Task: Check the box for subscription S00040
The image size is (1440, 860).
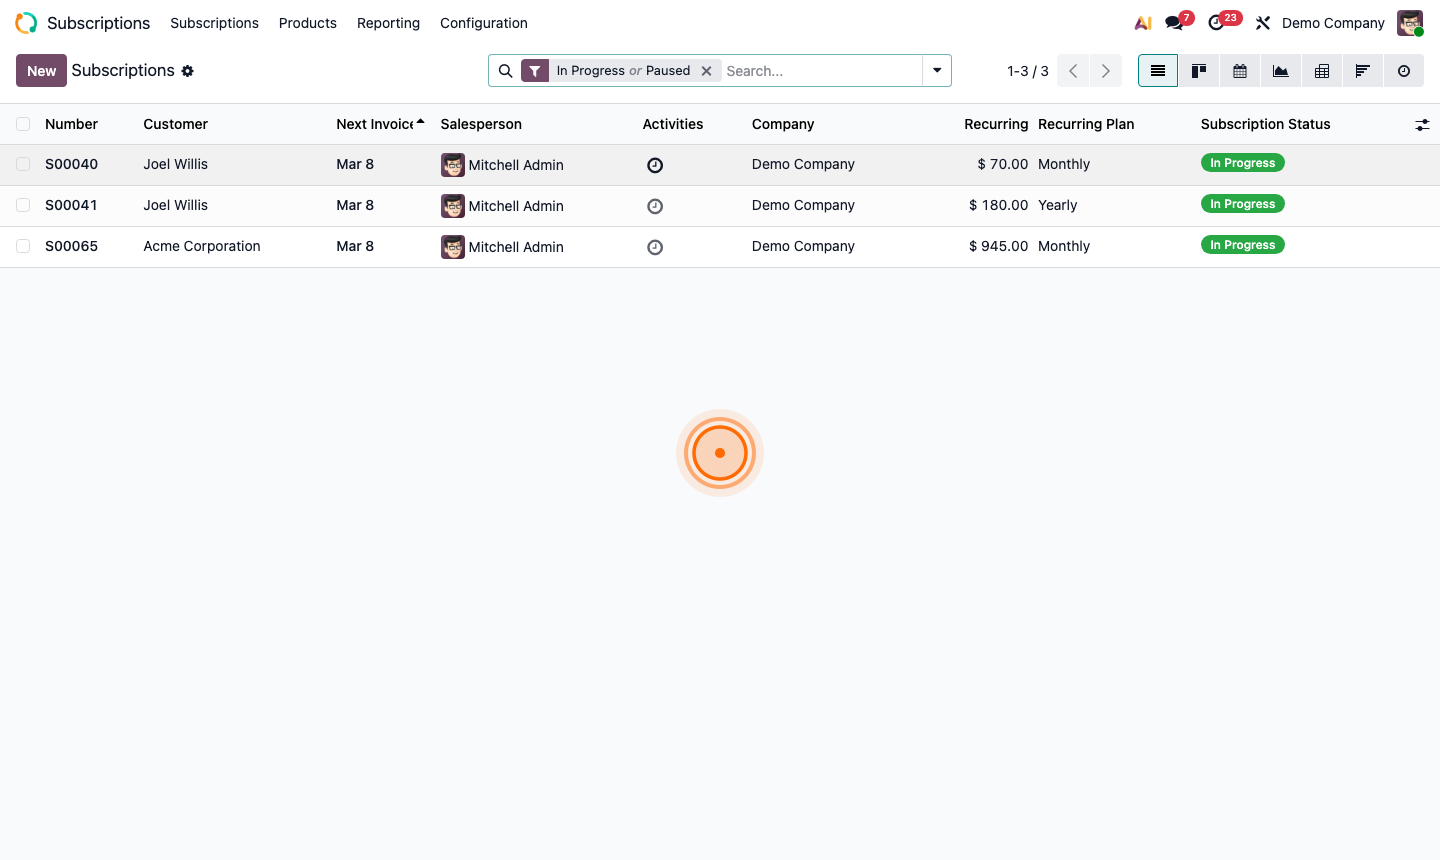Action: [x=23, y=164]
